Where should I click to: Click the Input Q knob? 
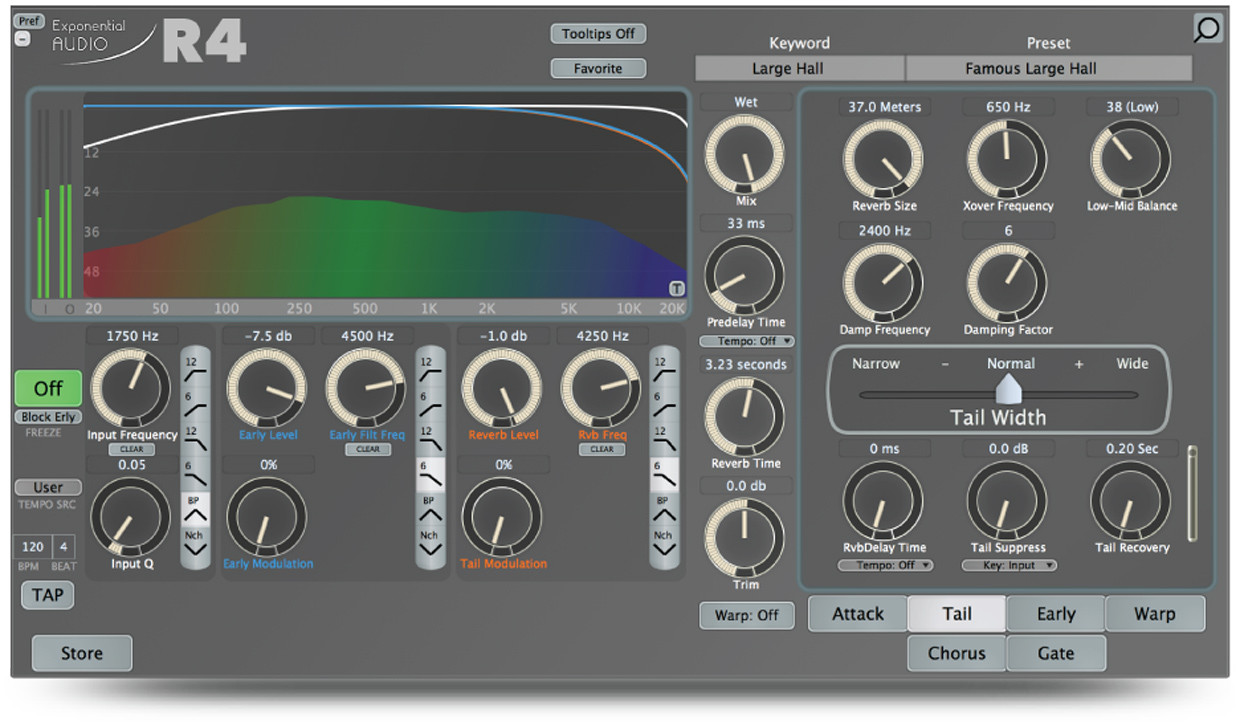(x=131, y=518)
